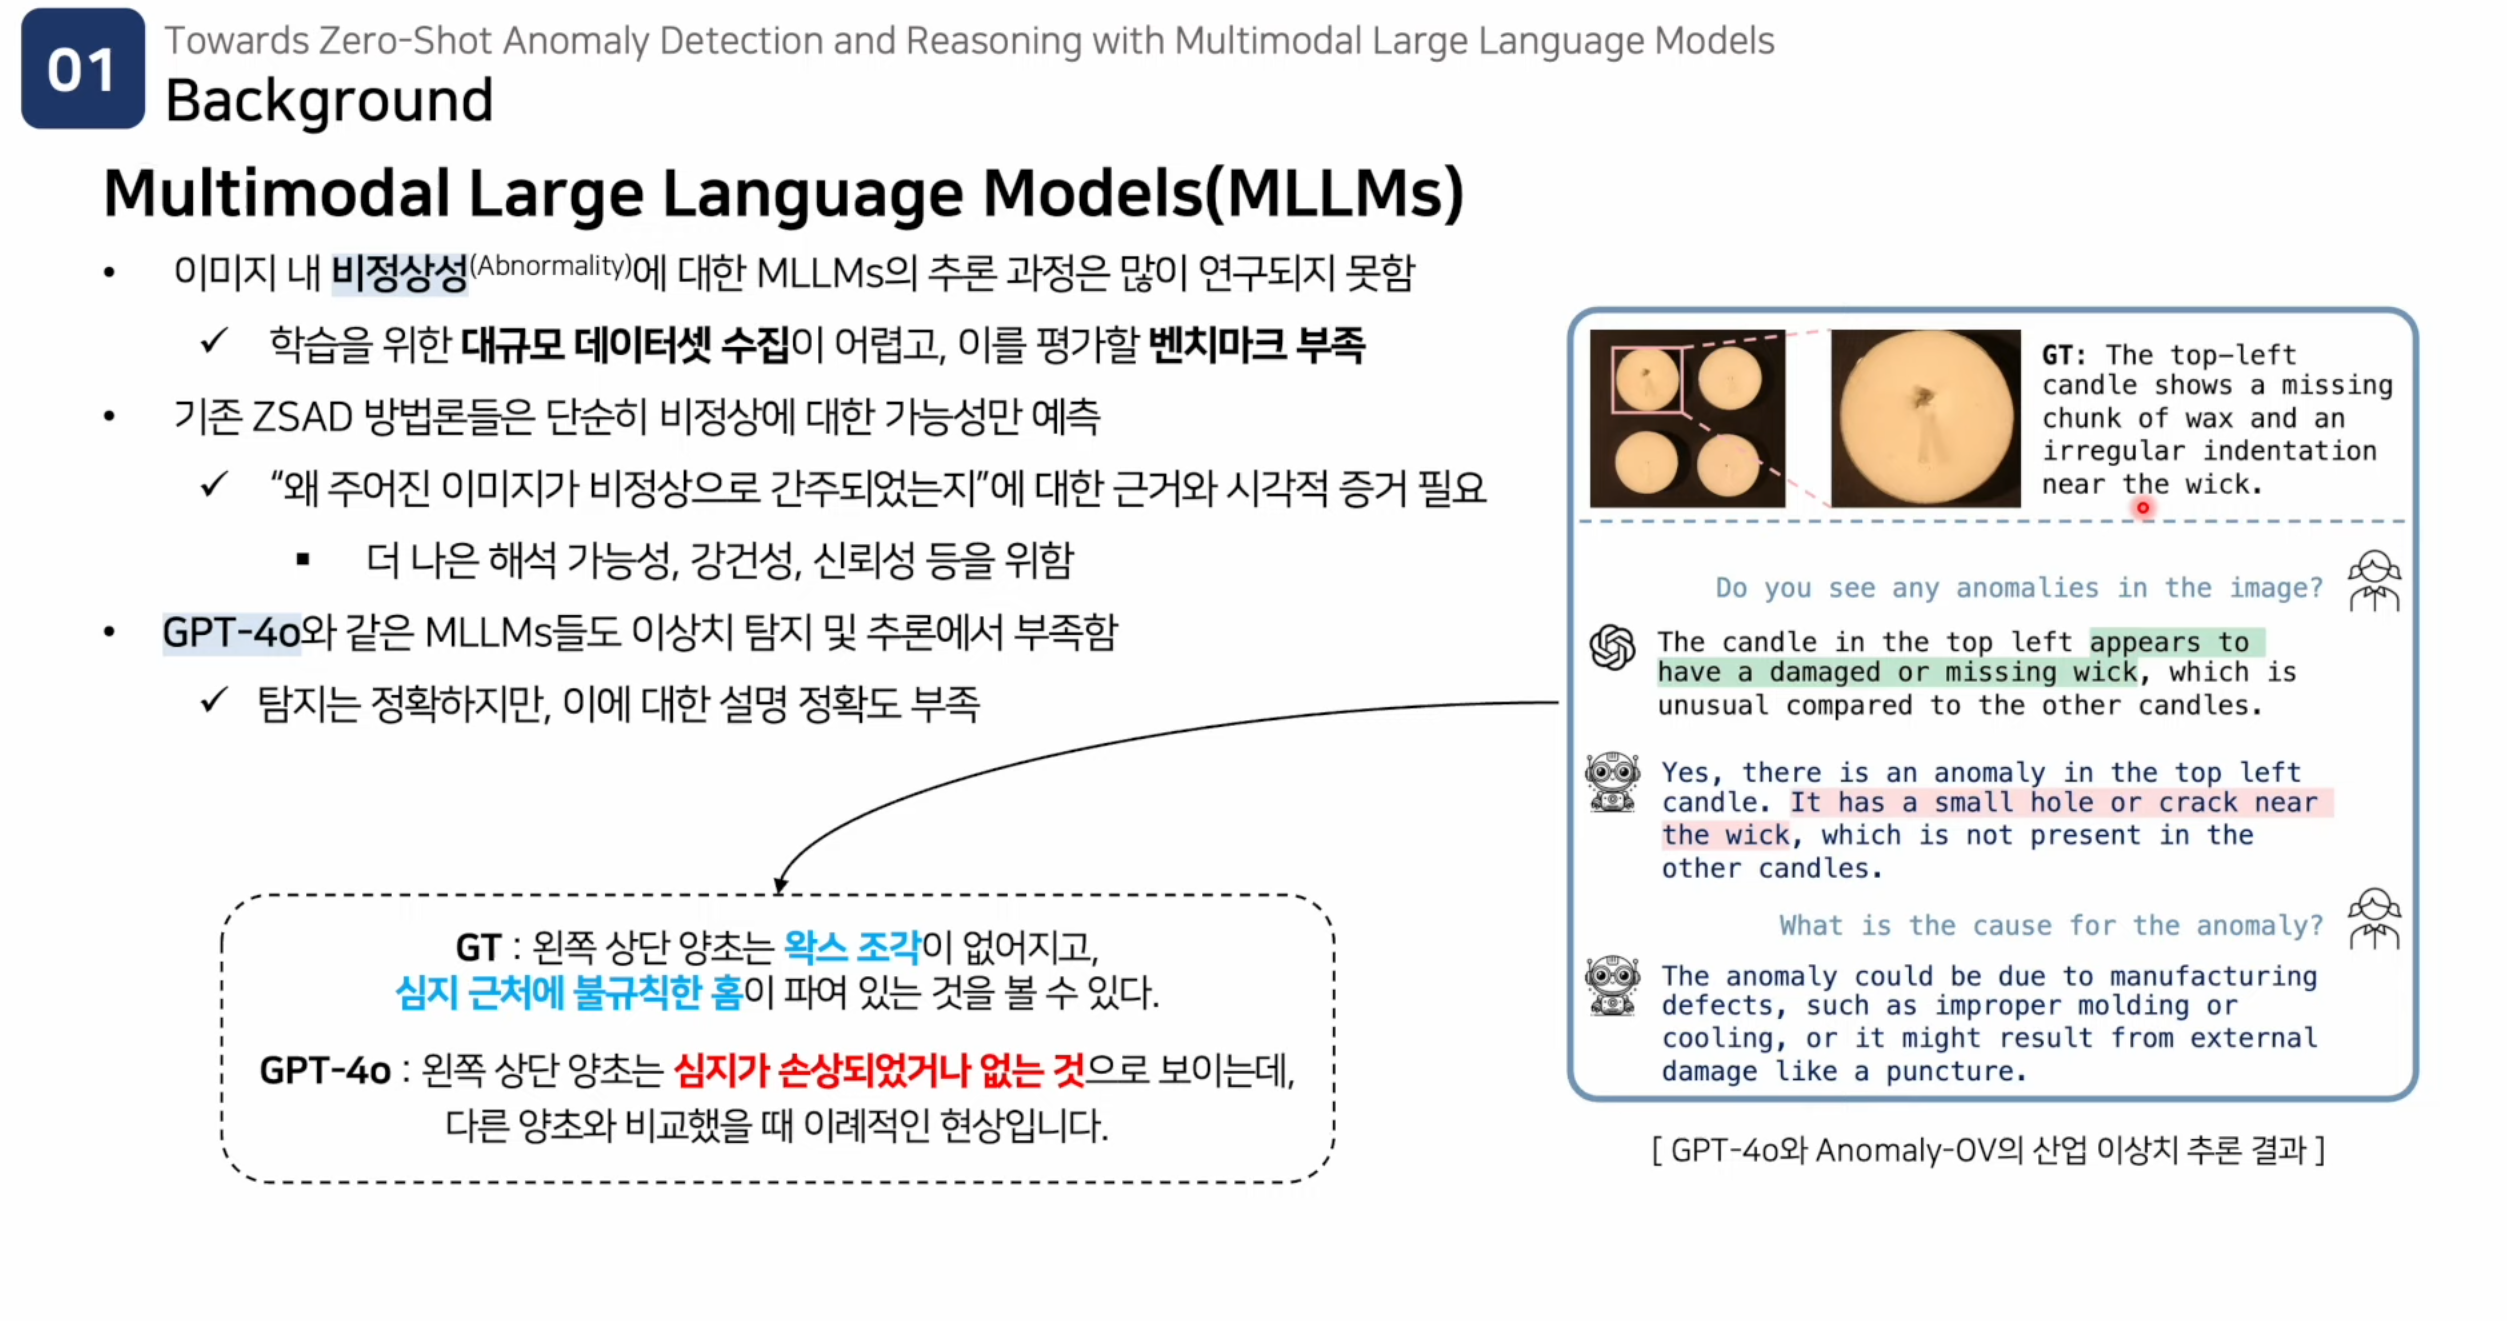Click the highlighted '비정상성' term
The width and height of the screenshot is (2507, 1321).
pyautogui.click(x=399, y=272)
